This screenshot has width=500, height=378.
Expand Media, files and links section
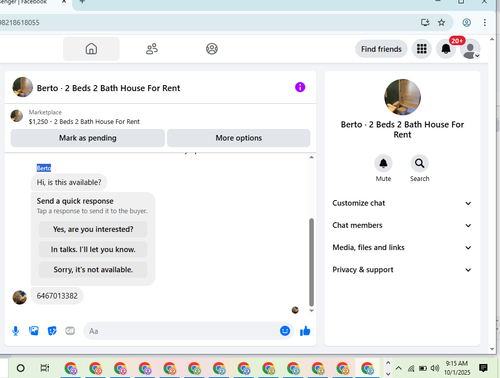(402, 247)
